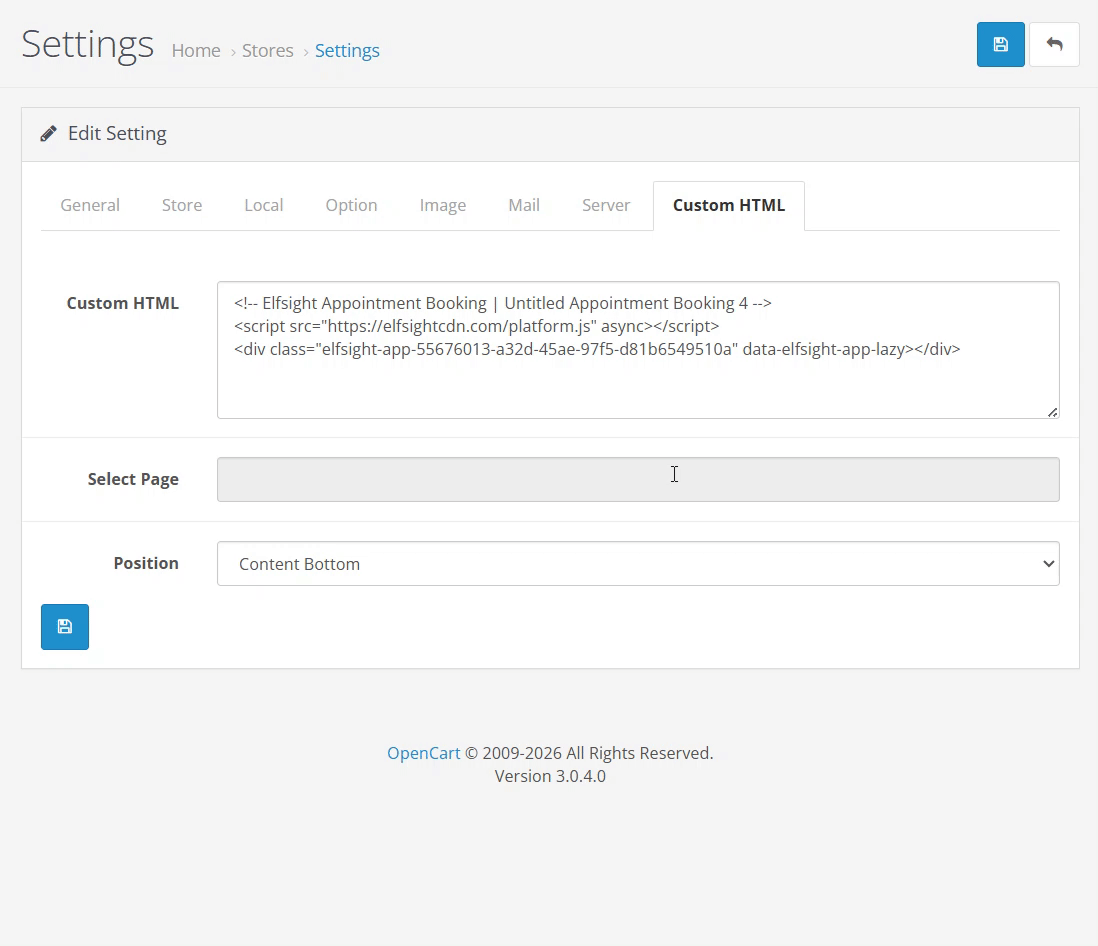Click the textarea resize handle corner
Image resolution: width=1098 pixels, height=946 pixels.
point(1052,412)
